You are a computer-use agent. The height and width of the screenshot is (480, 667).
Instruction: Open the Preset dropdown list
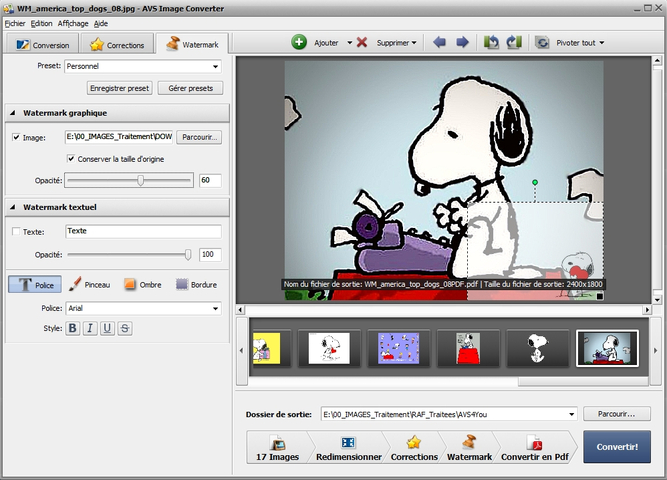pos(215,67)
